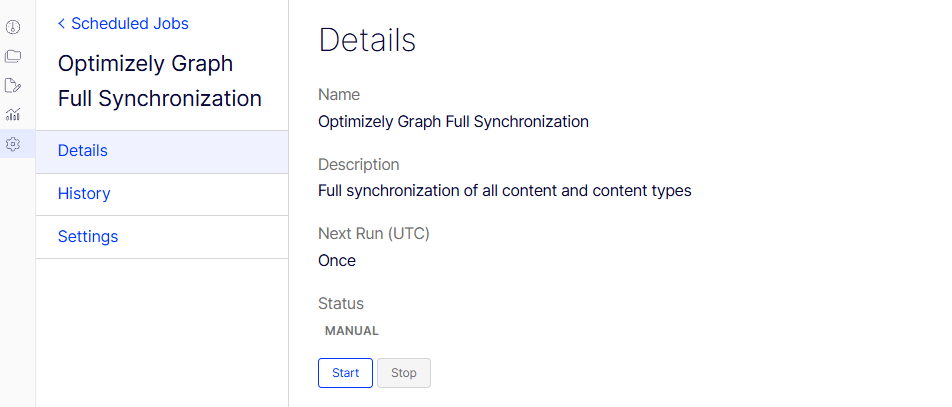This screenshot has height=407, width=952.
Task: Open the document edit pencil icon
Action: coord(13,85)
